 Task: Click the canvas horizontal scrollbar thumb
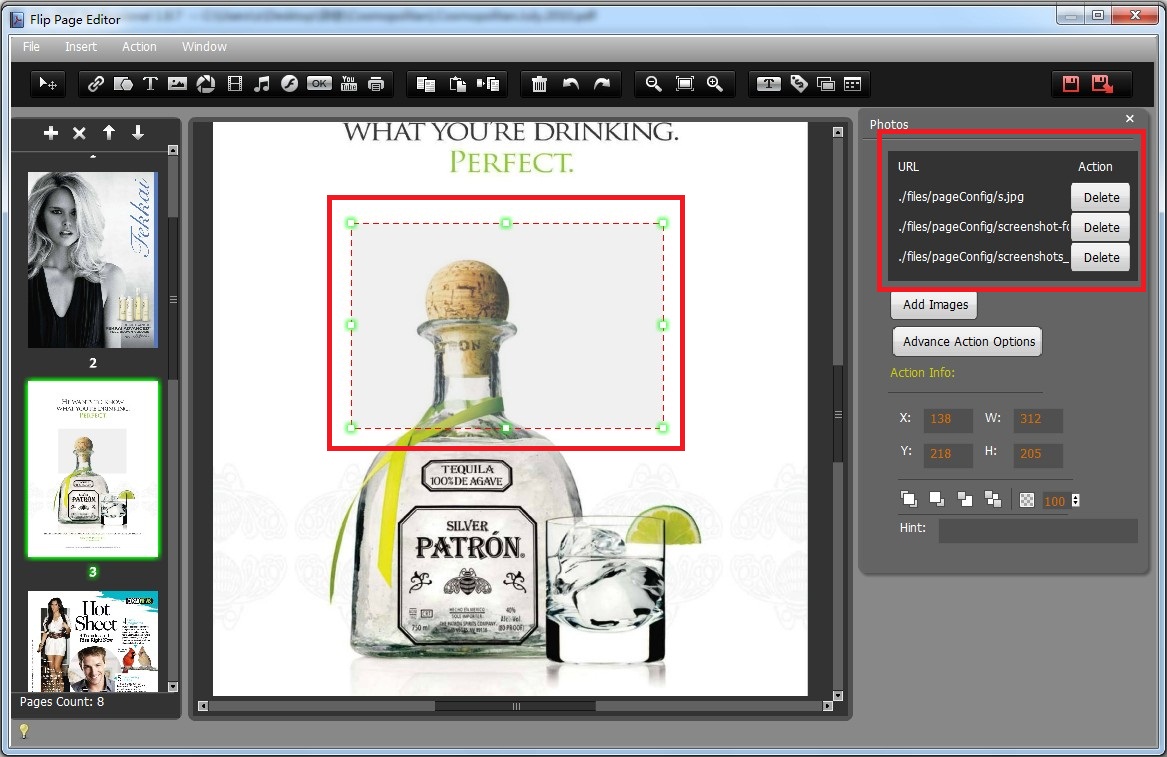point(515,706)
